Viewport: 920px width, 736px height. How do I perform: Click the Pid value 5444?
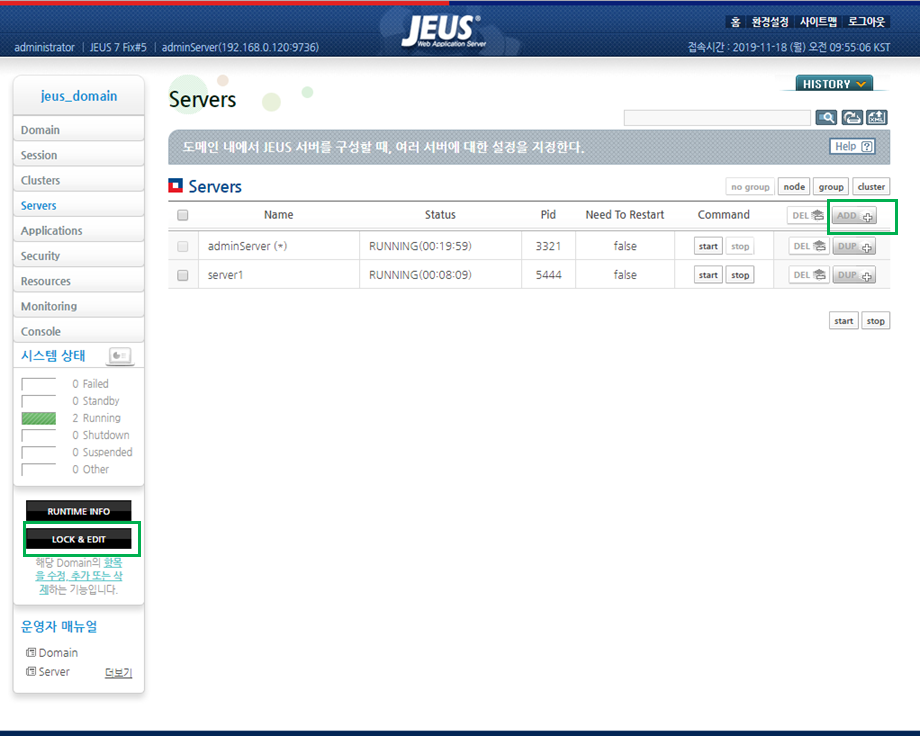[x=549, y=275]
